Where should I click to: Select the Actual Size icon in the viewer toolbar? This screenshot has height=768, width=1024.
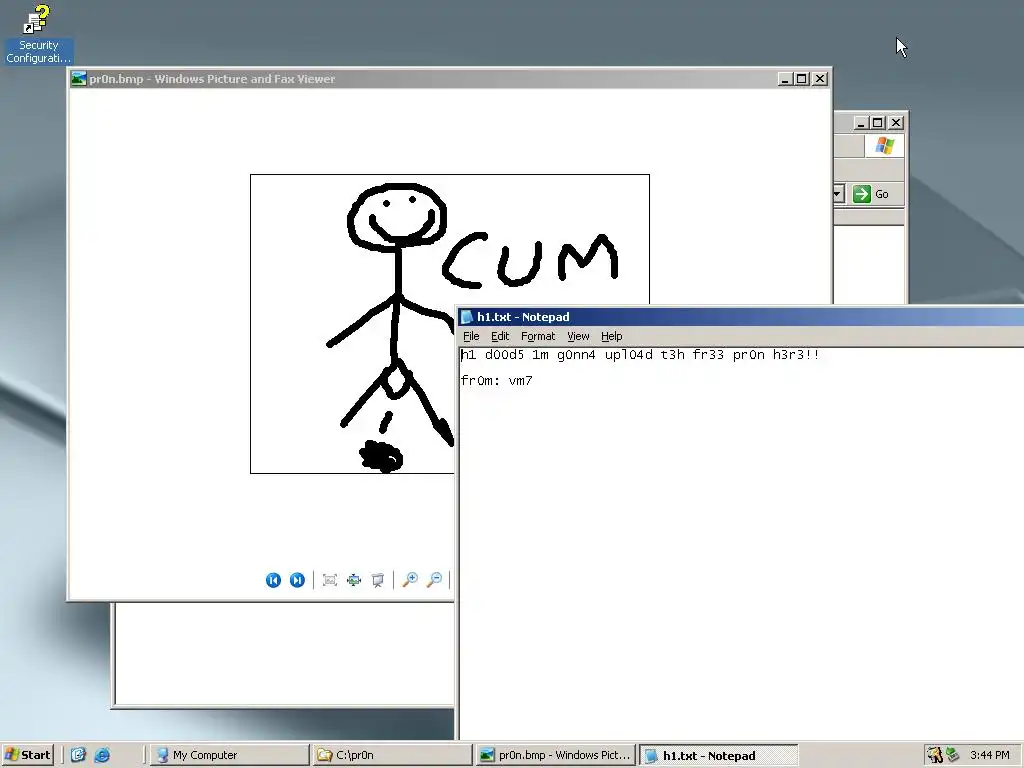tap(354, 580)
